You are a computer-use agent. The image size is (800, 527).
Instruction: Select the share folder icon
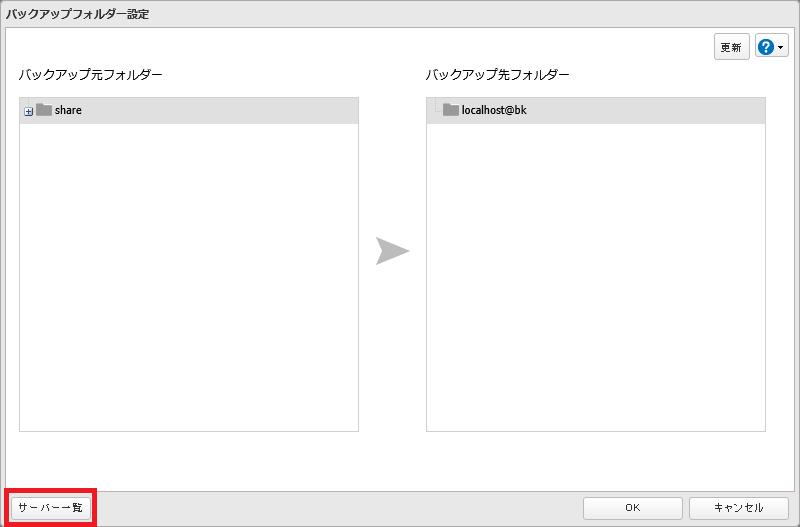pyautogui.click(x=44, y=110)
